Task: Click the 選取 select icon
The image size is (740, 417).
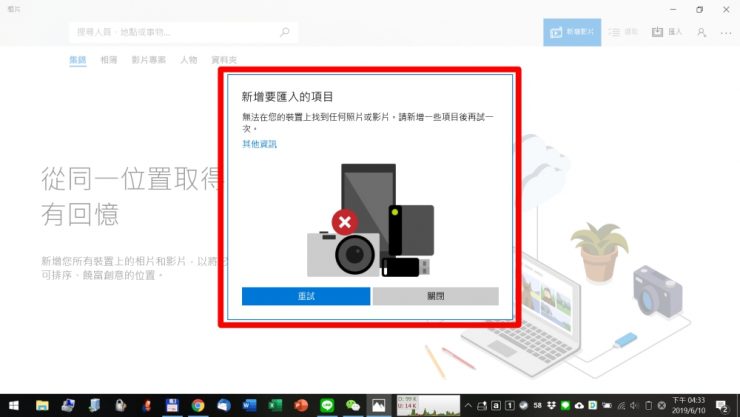Action: [x=623, y=32]
